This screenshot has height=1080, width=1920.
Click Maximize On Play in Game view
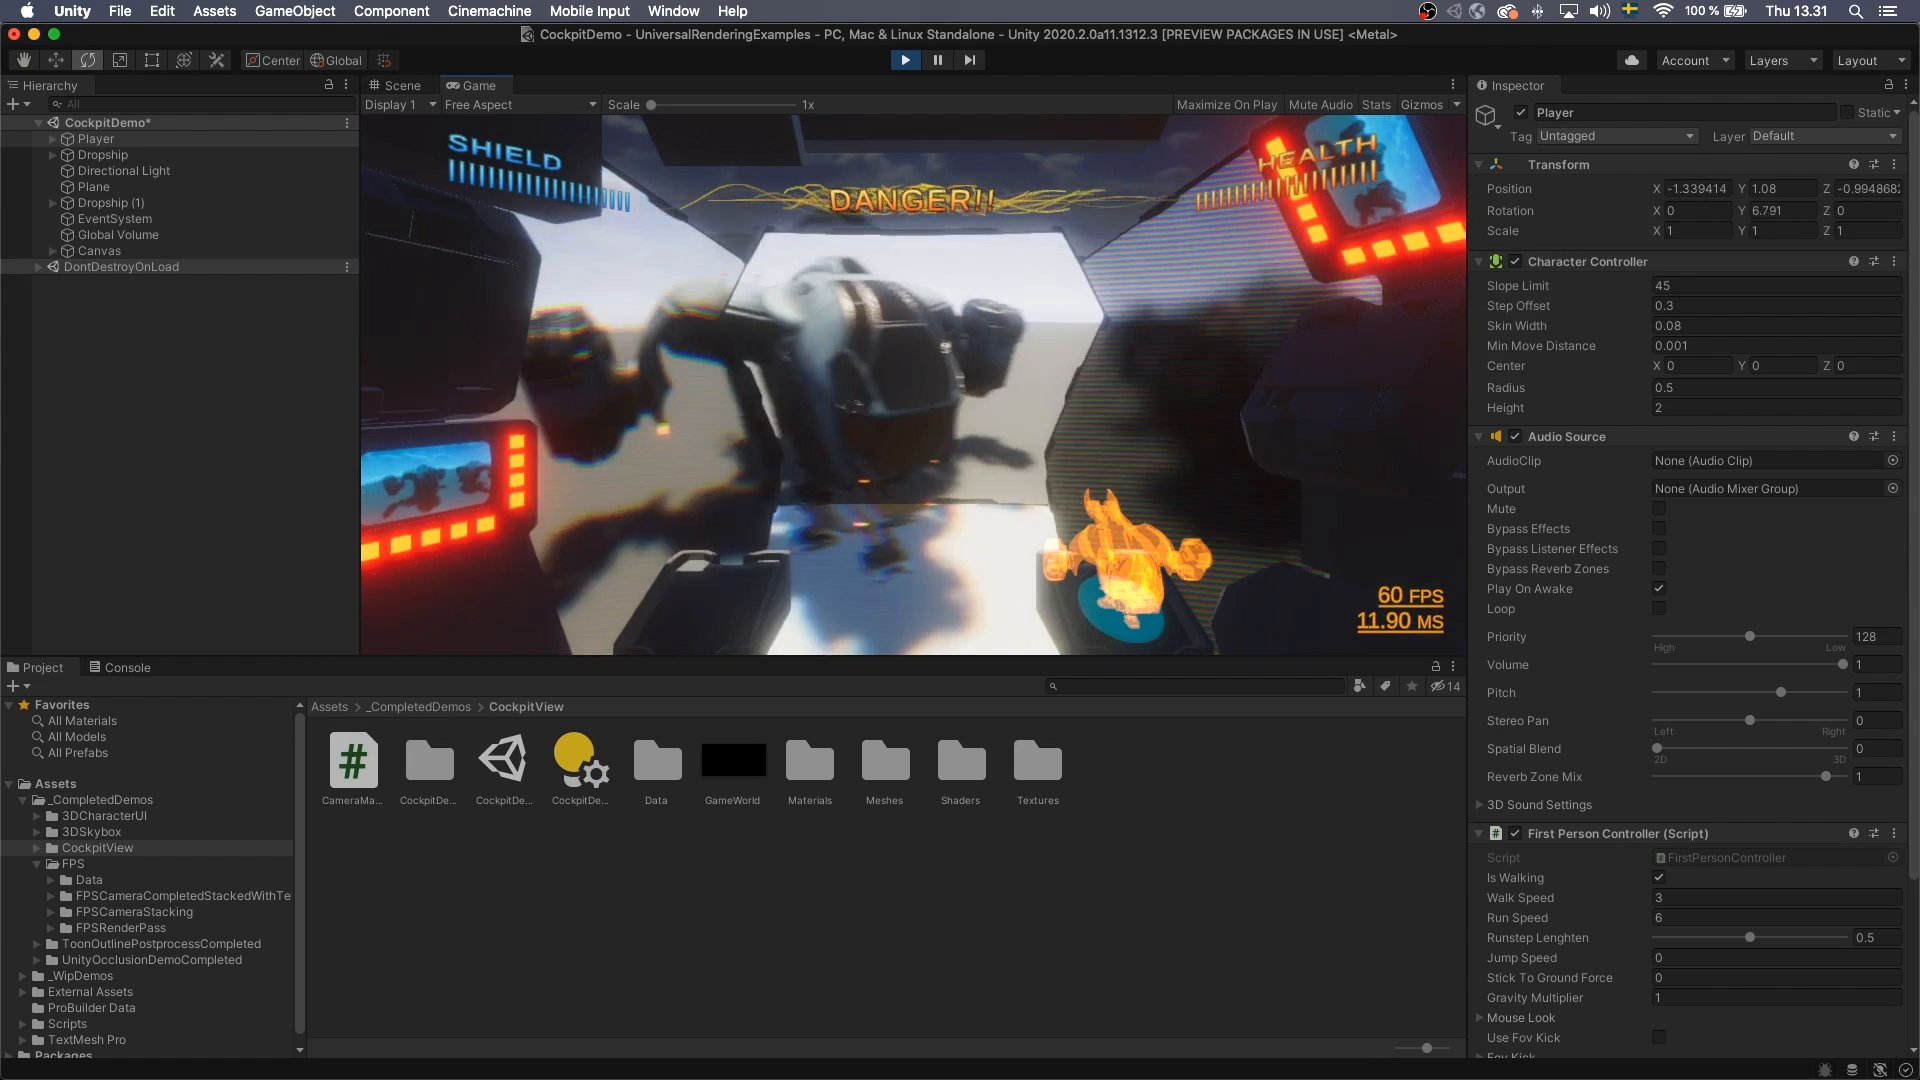1226,104
